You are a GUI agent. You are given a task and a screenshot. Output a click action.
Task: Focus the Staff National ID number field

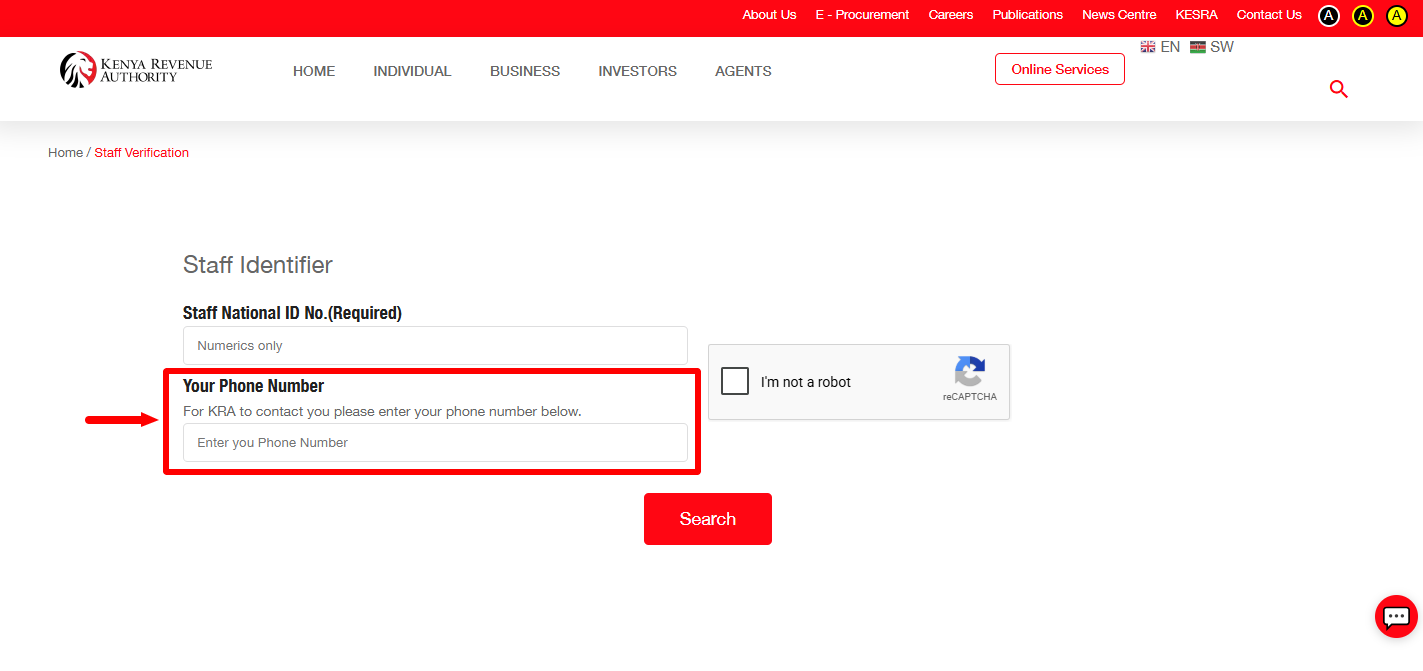(435, 345)
